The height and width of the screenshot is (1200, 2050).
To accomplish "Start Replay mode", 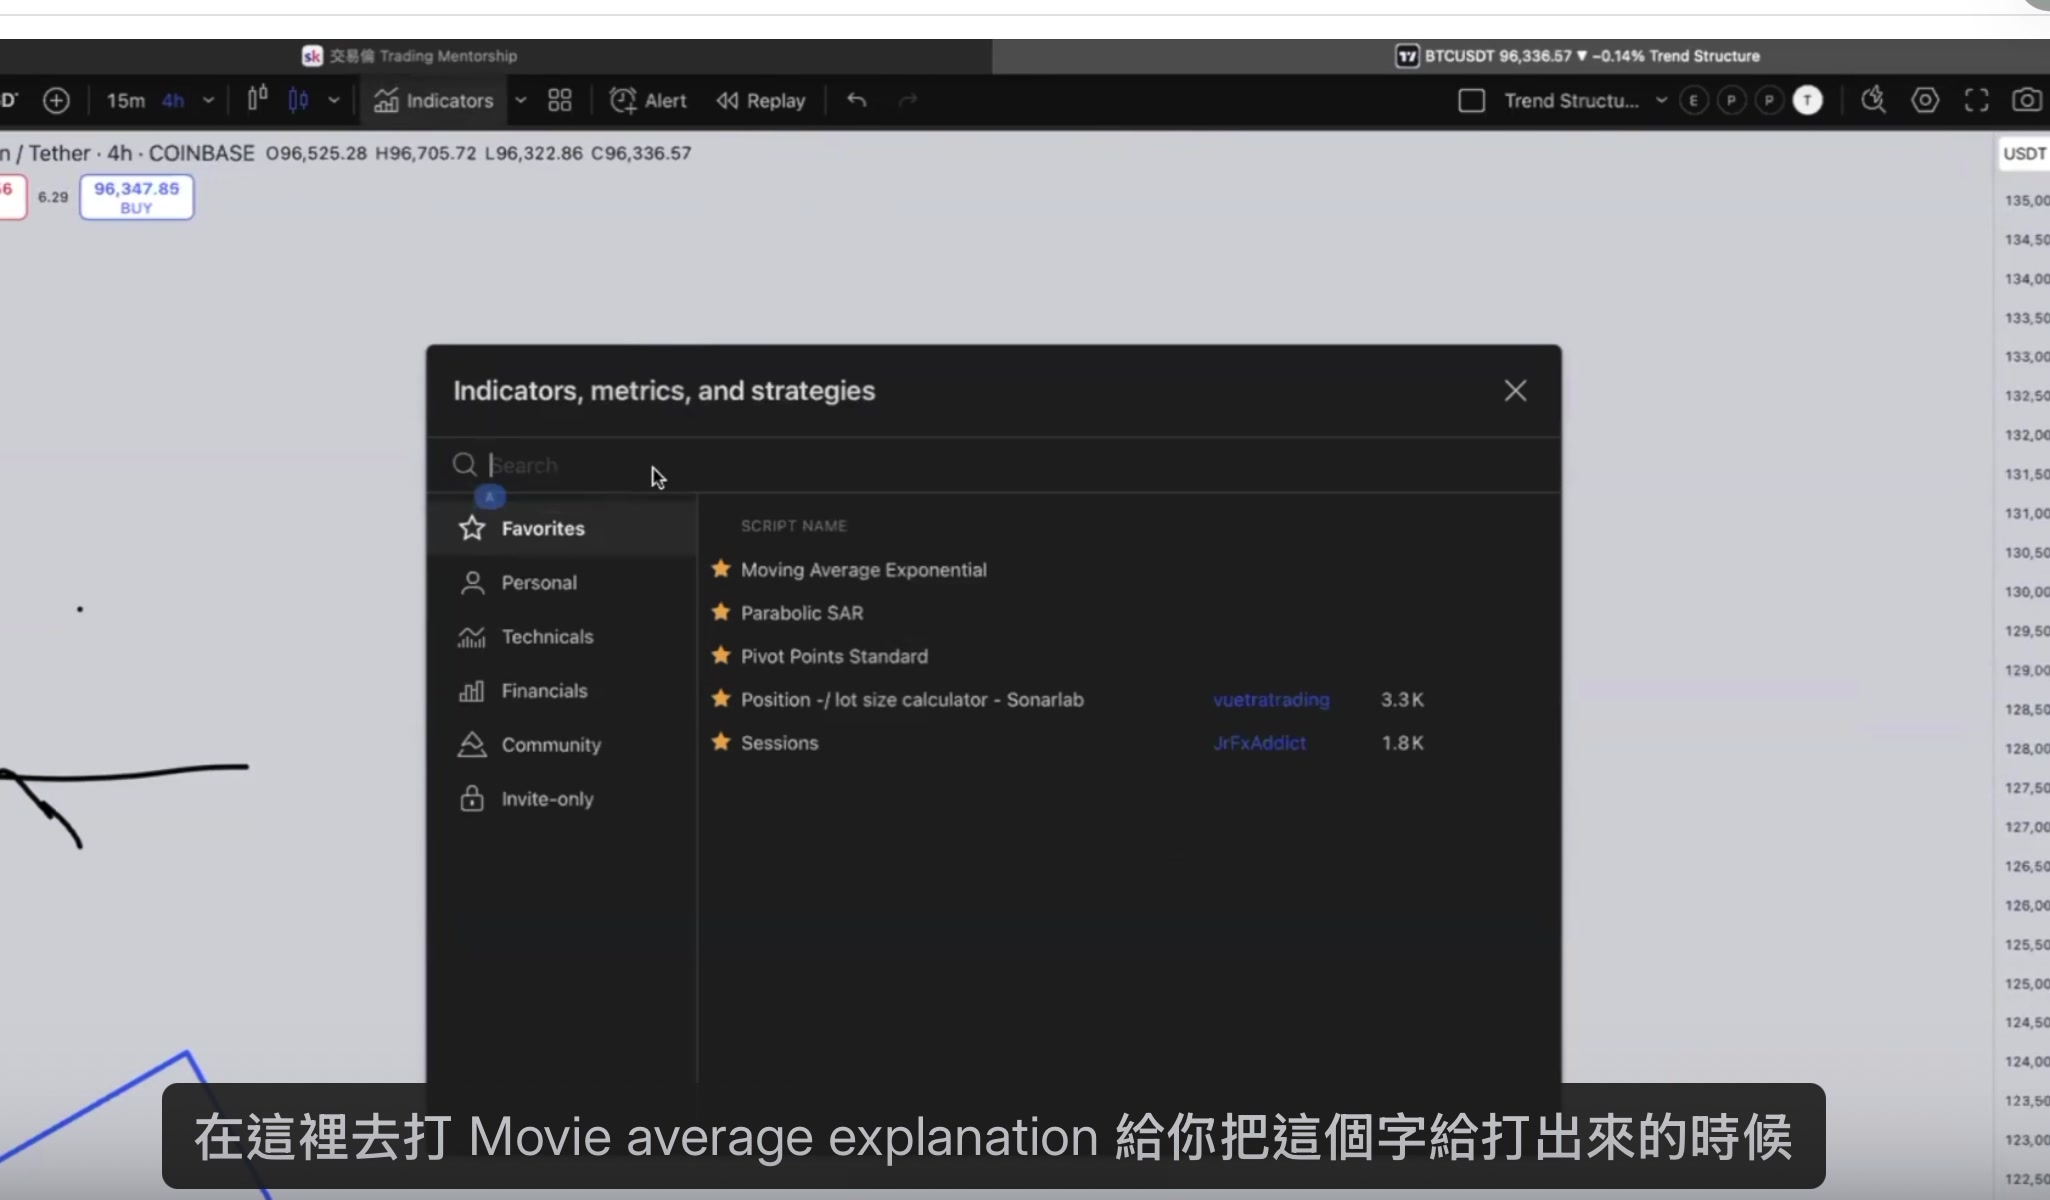I will click(760, 100).
